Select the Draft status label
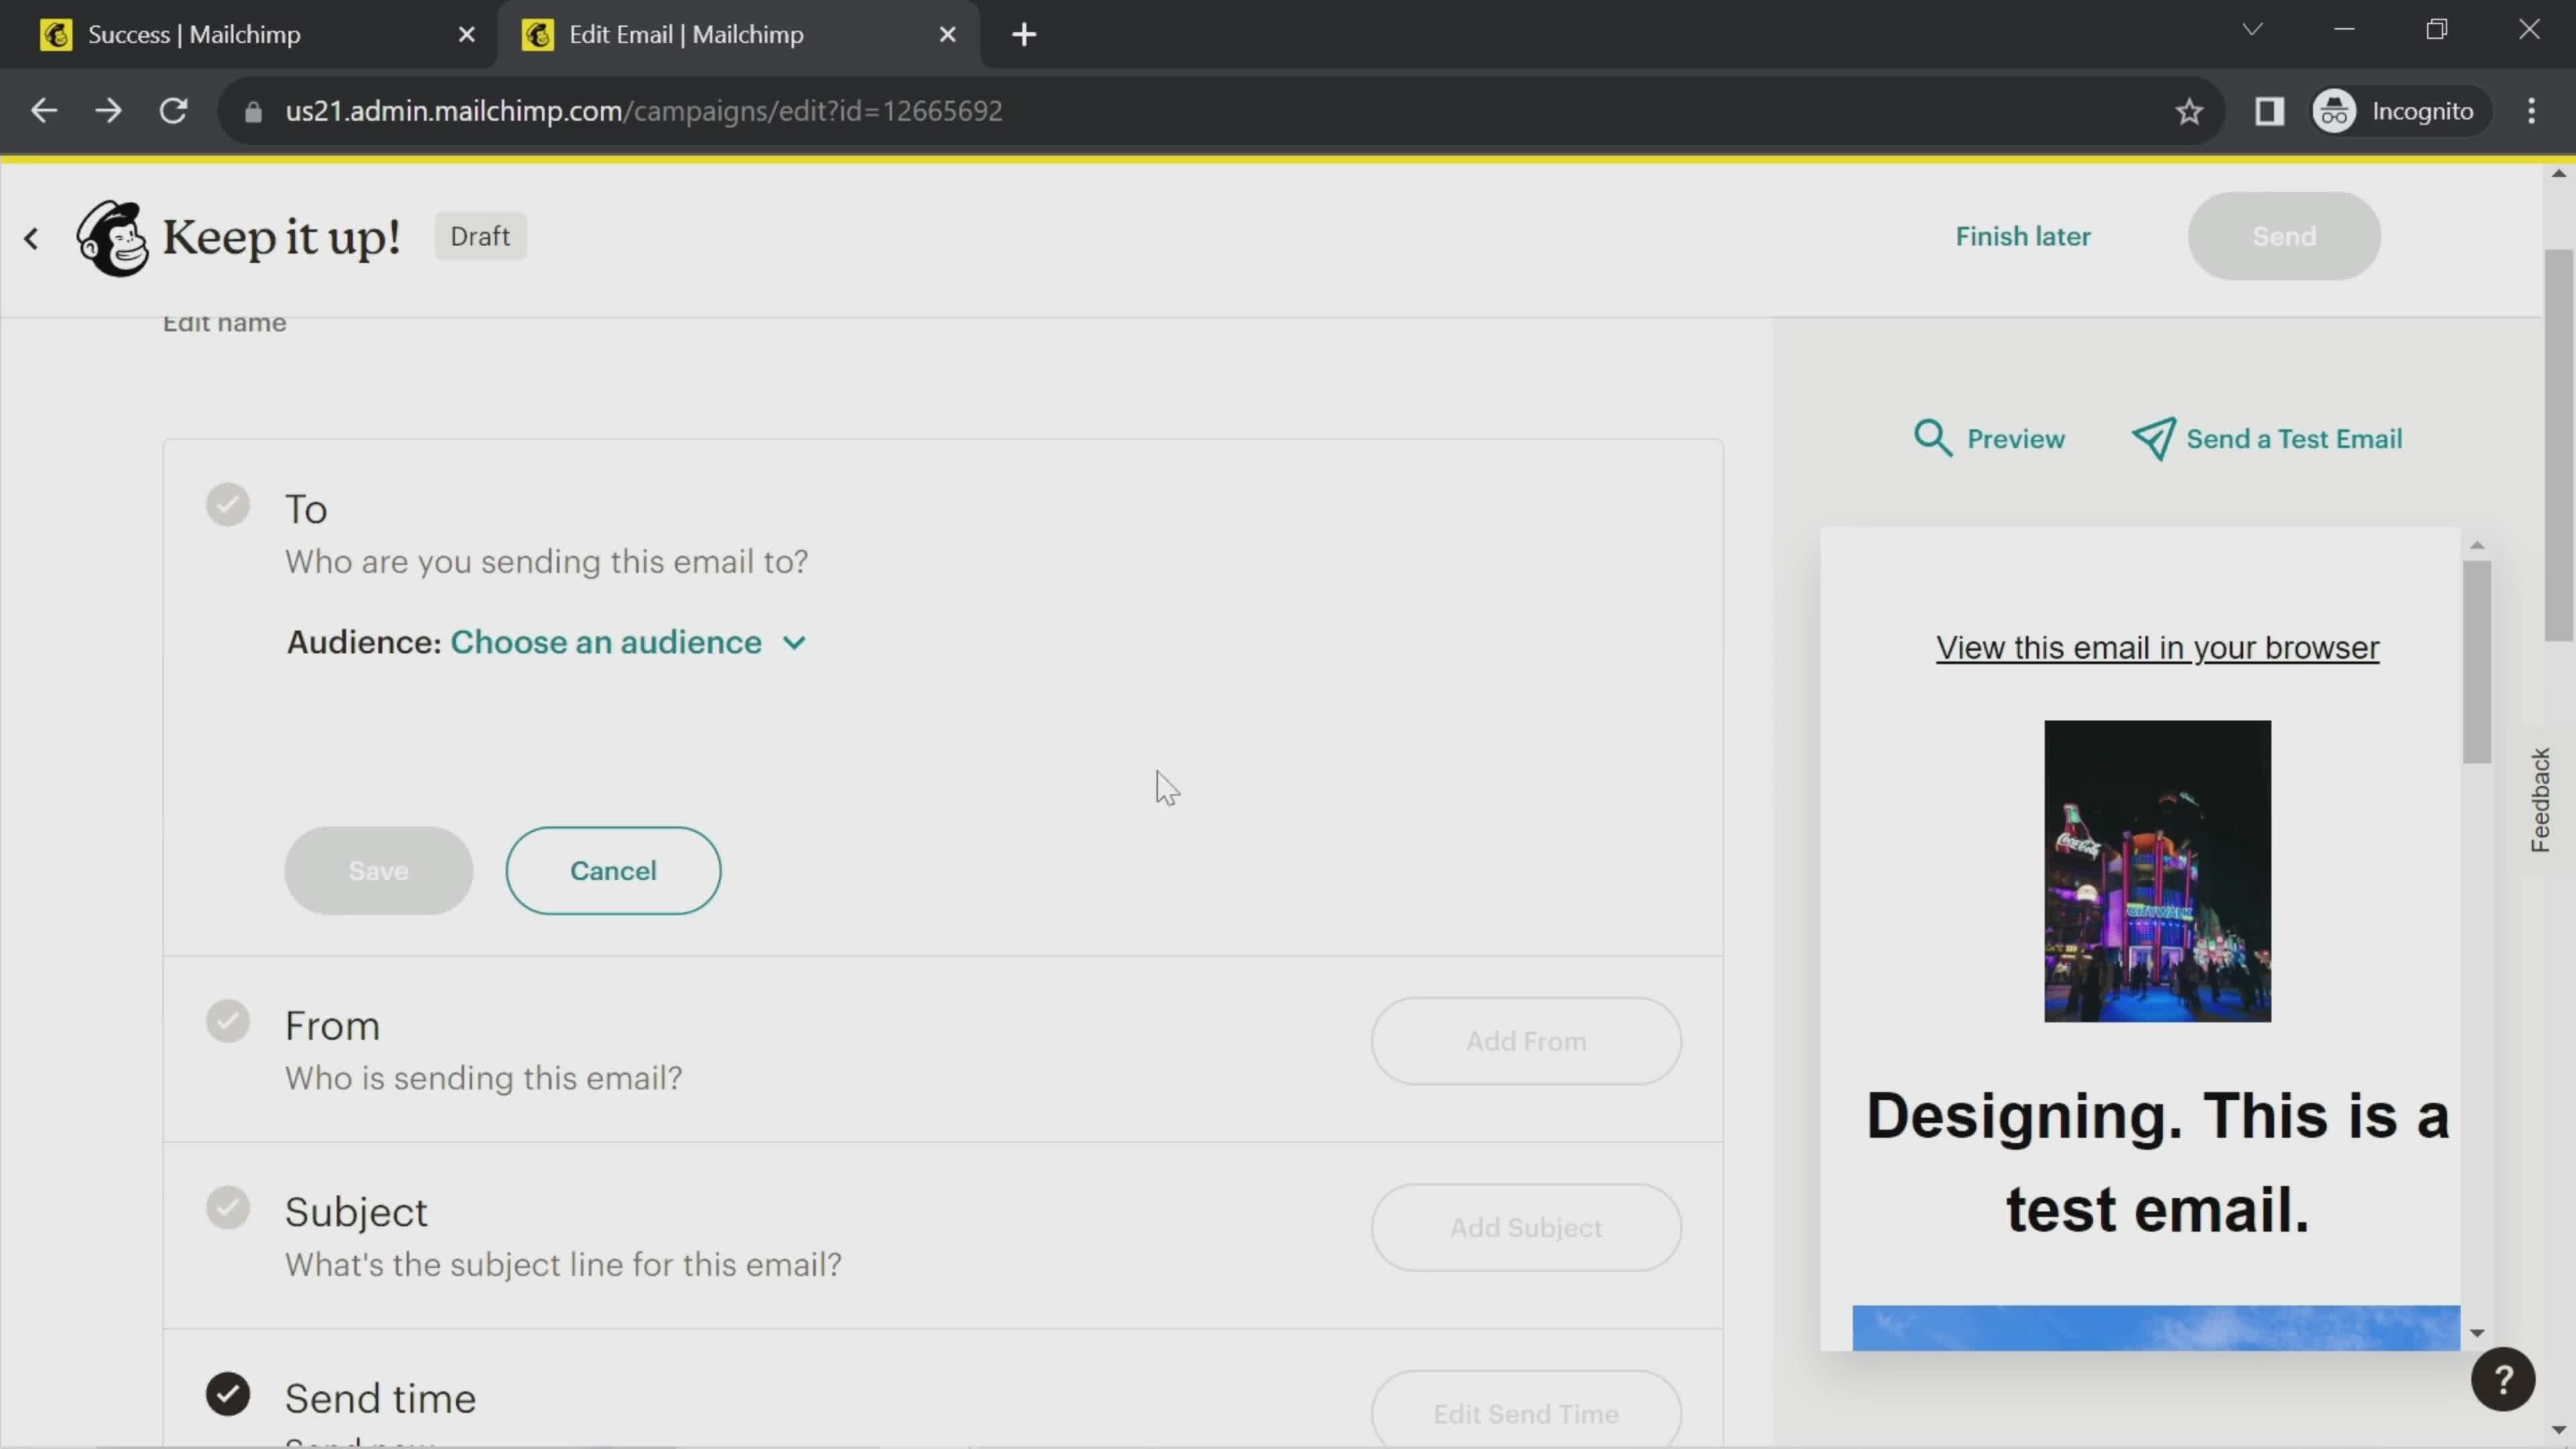 480,235
